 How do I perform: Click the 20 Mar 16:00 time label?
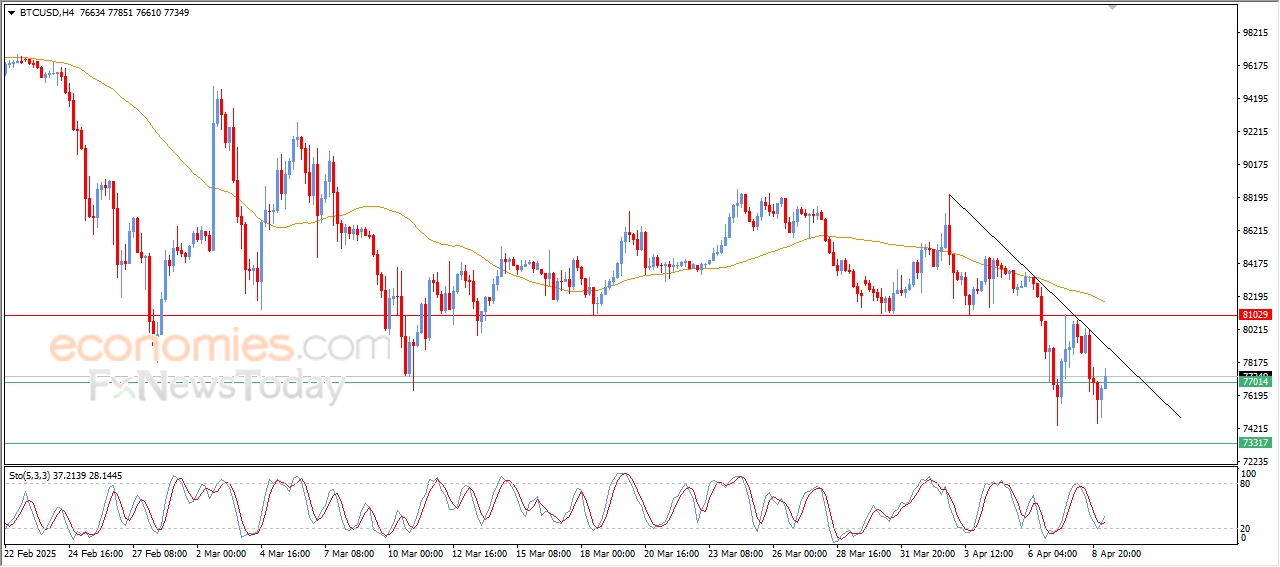[671, 553]
